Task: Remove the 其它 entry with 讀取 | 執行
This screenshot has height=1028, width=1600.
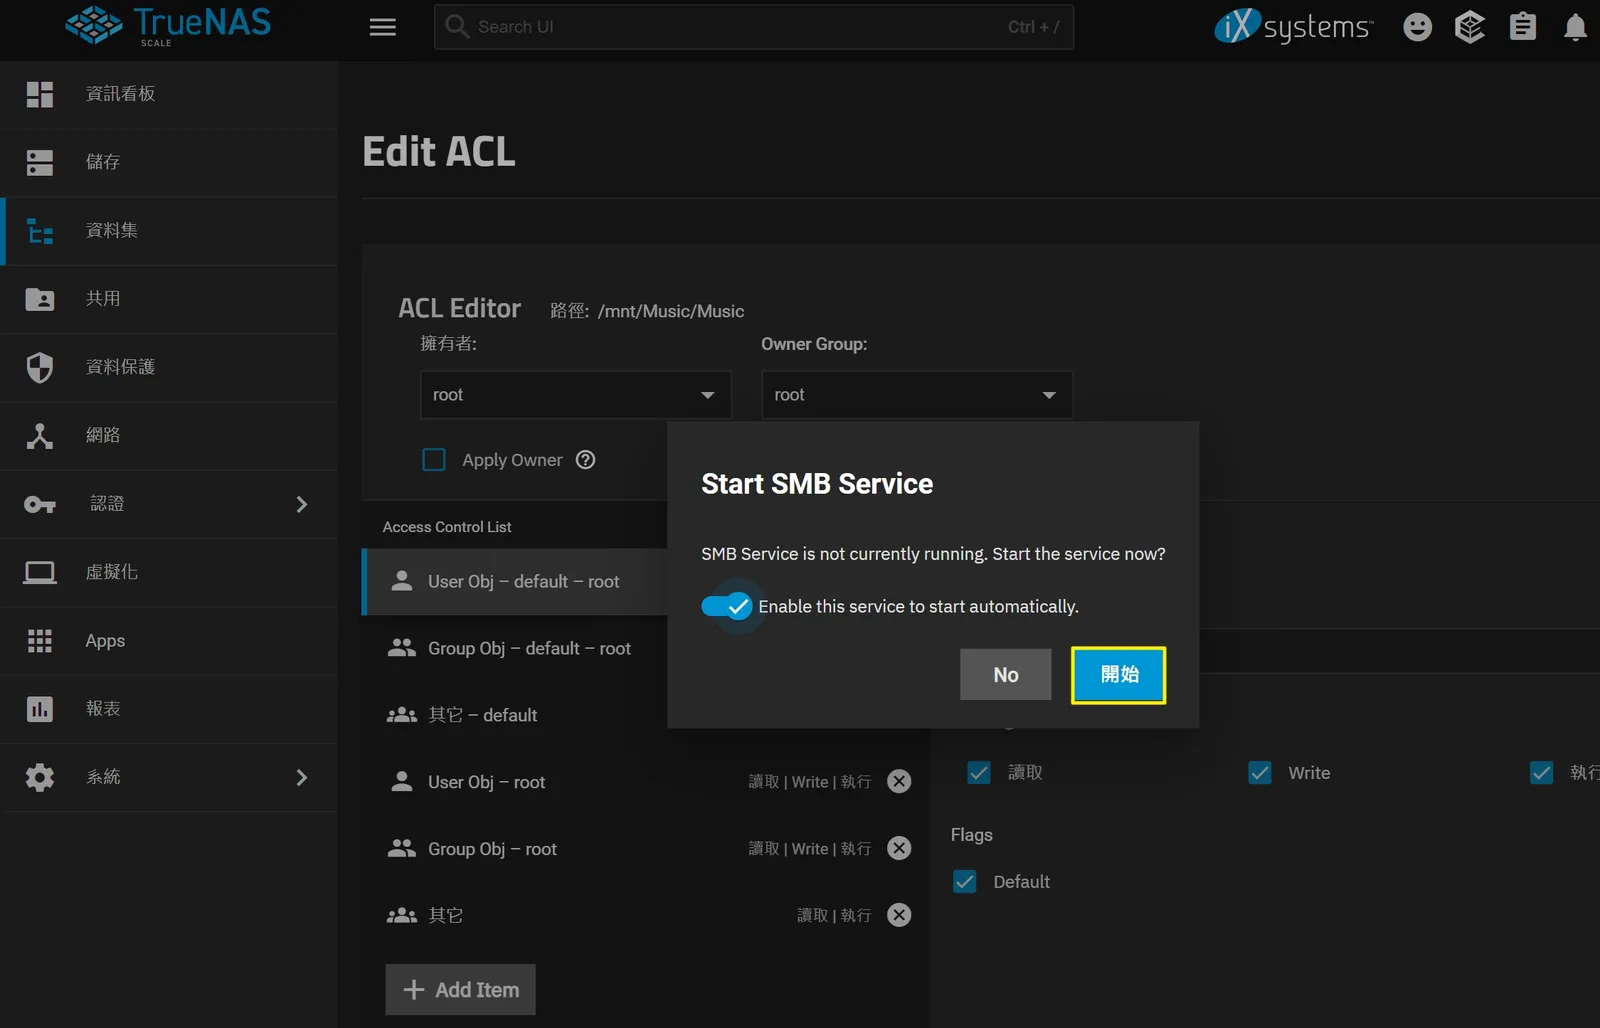Action: [x=899, y=915]
